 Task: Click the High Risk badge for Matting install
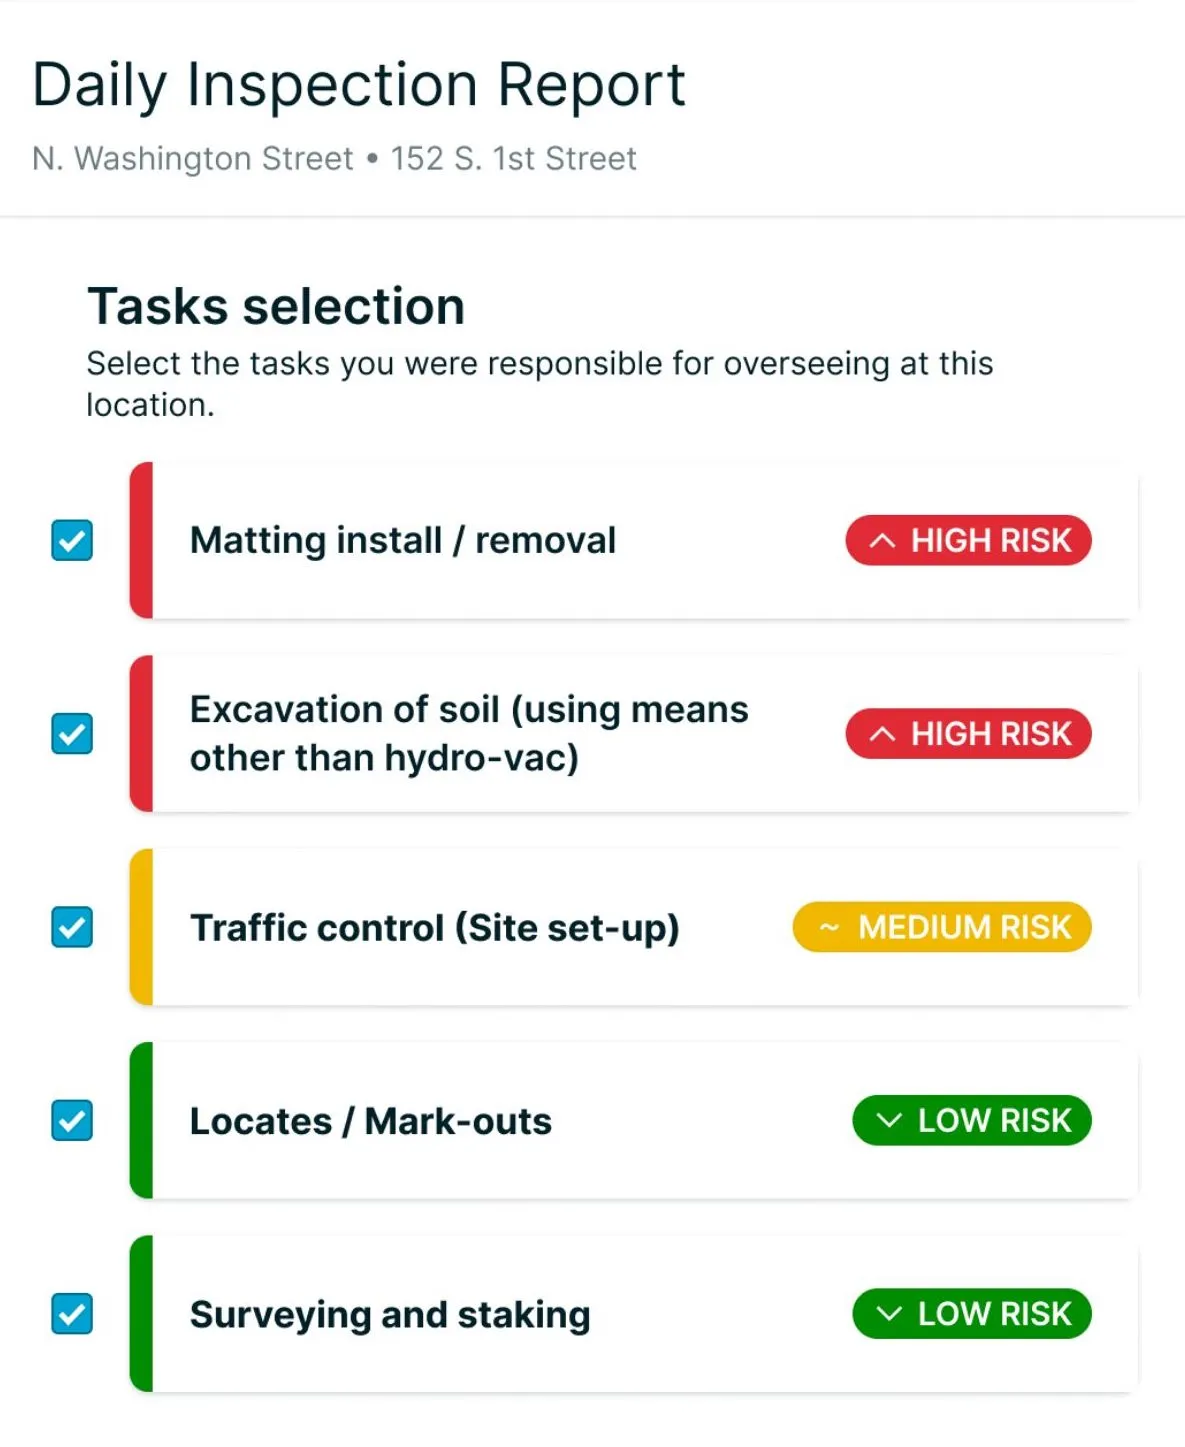click(968, 541)
